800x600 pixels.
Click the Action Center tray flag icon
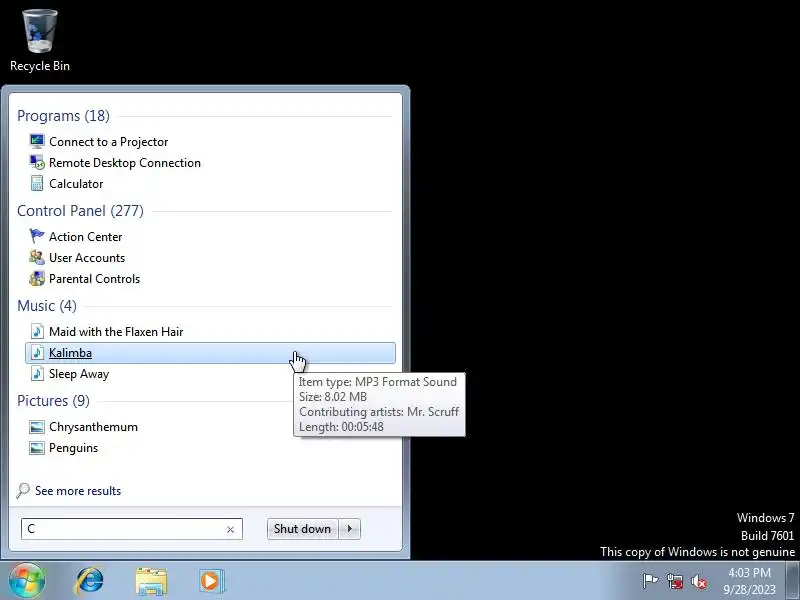[x=650, y=581]
